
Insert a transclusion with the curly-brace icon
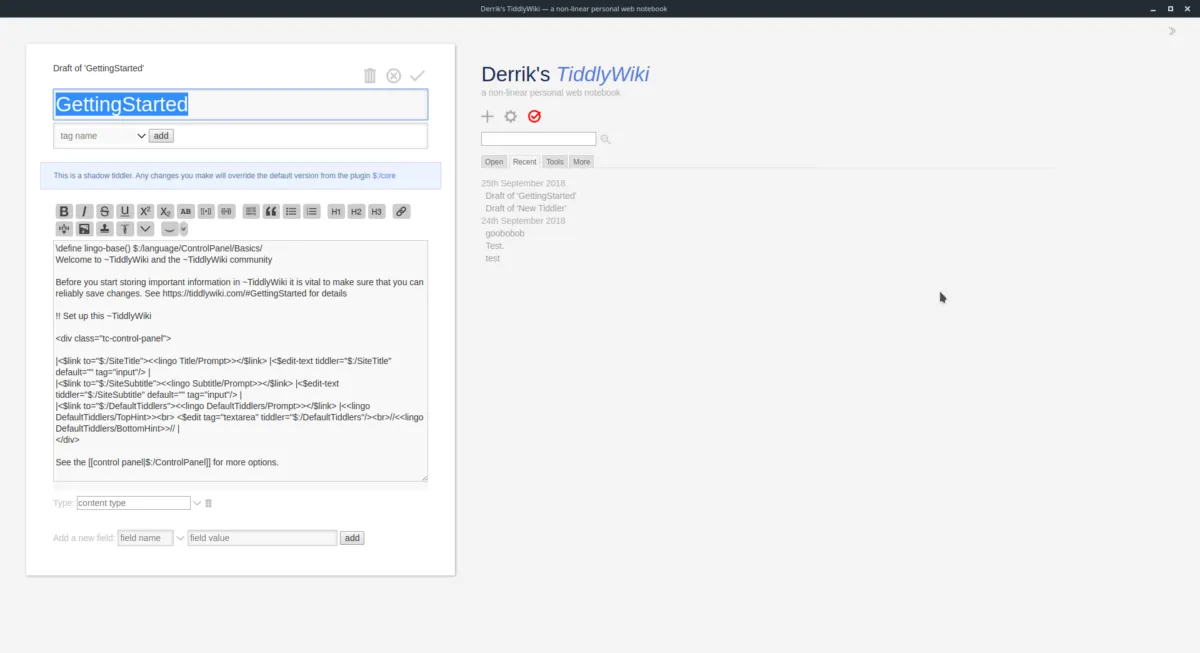(226, 211)
